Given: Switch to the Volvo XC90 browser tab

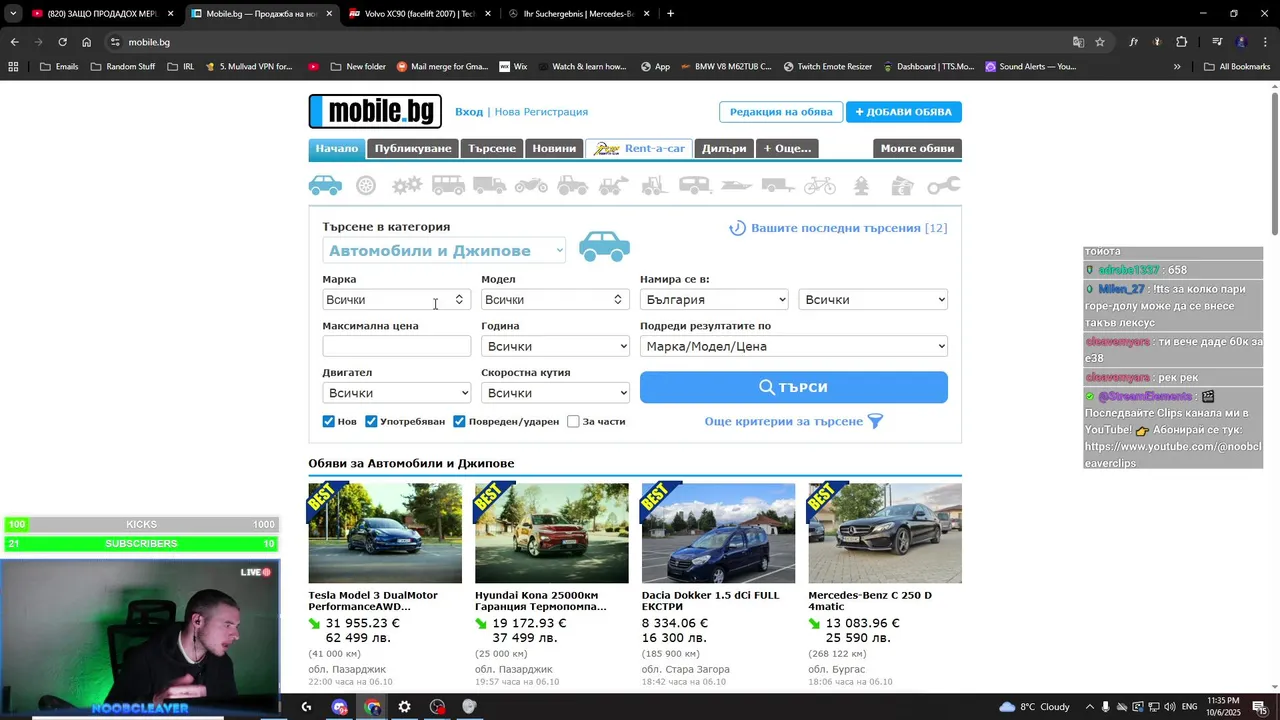Looking at the screenshot, I should pos(419,14).
